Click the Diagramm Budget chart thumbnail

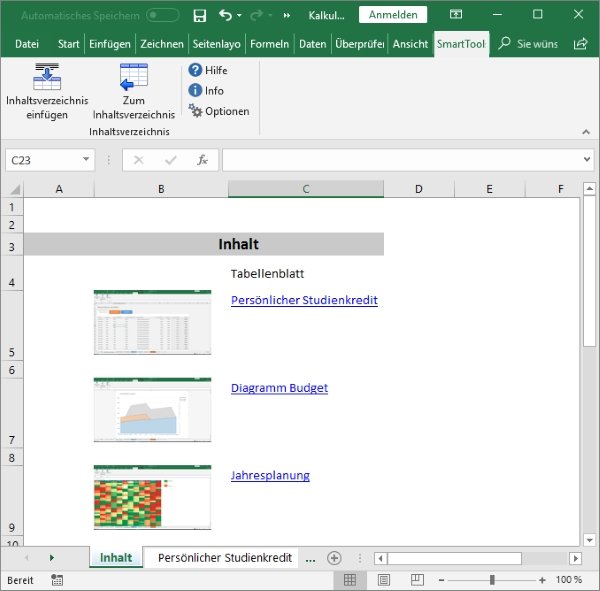click(x=152, y=410)
